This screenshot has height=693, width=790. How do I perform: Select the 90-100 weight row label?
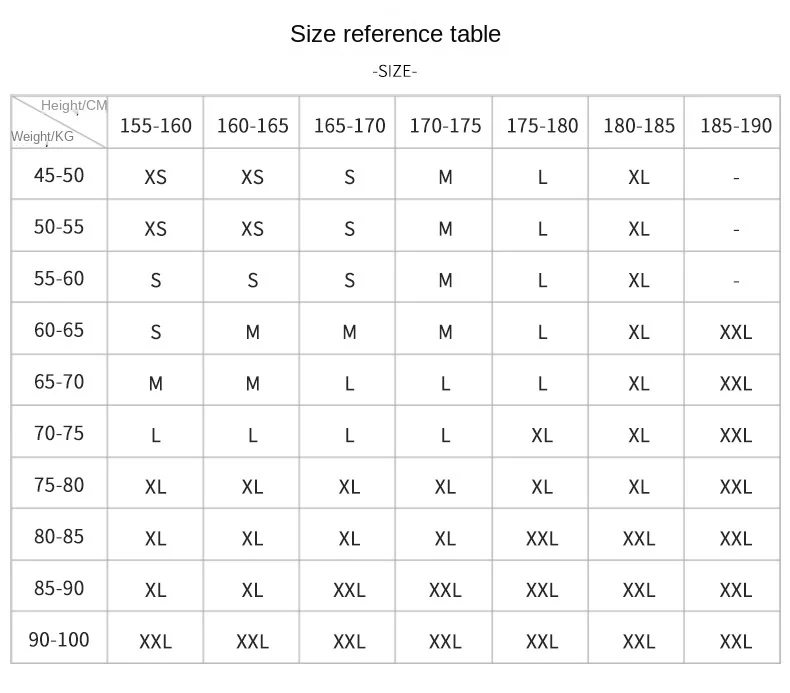tap(59, 639)
